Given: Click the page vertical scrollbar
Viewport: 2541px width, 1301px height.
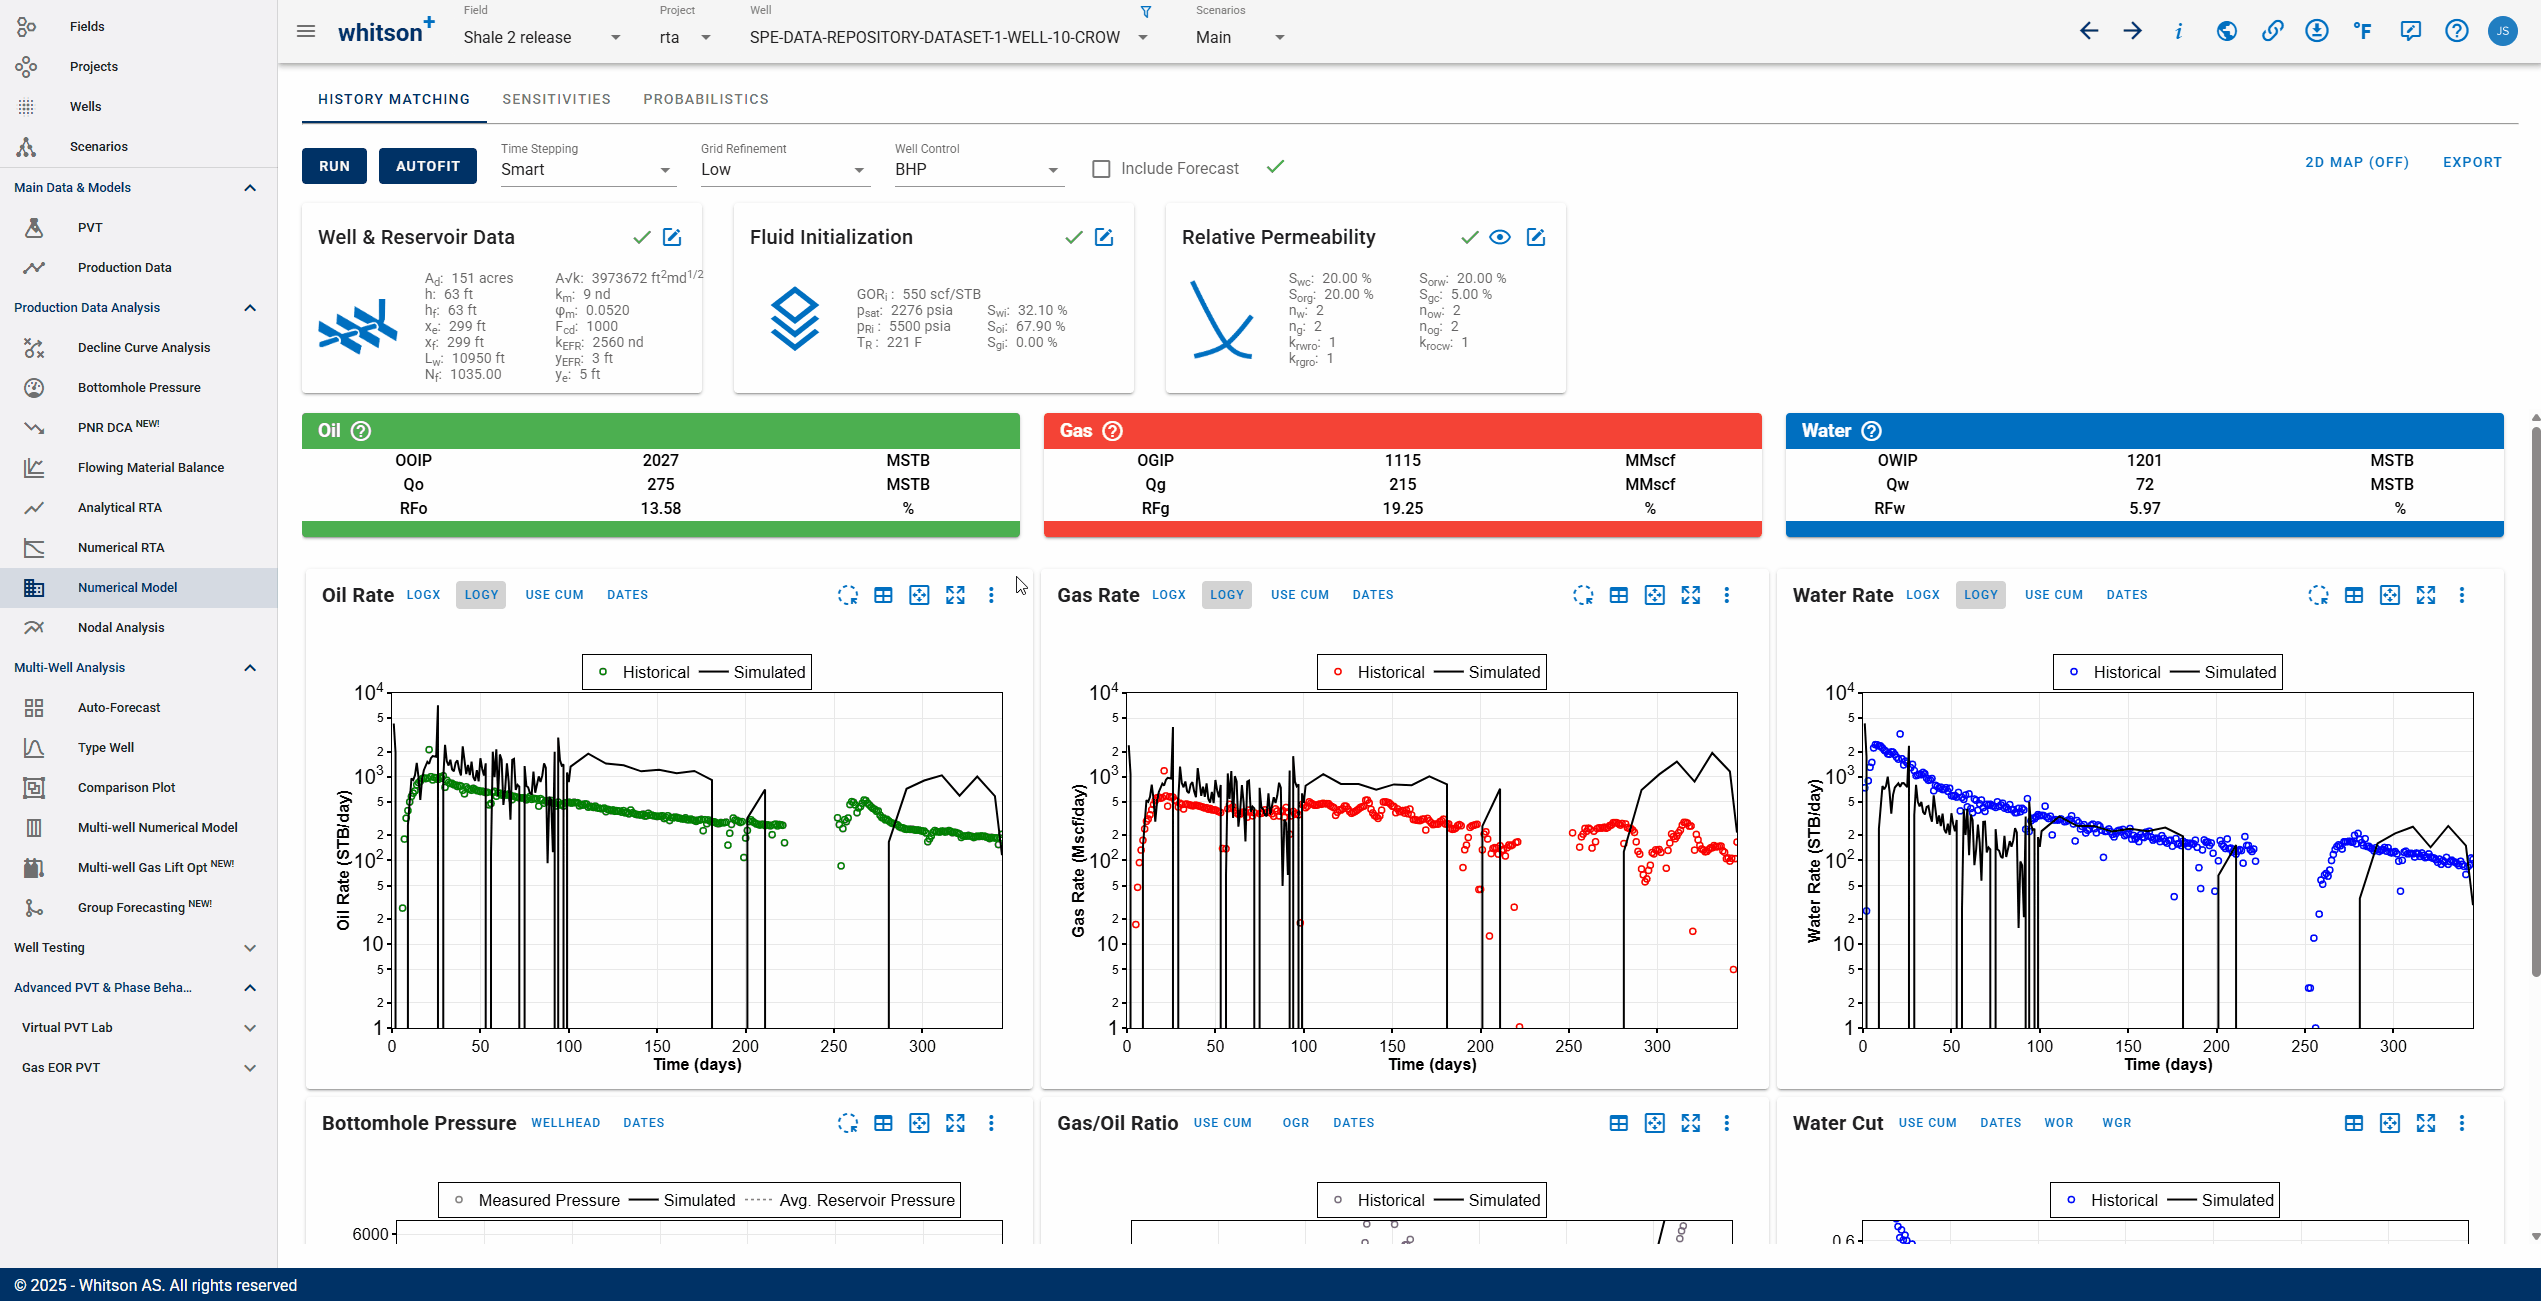Looking at the screenshot, I should click(2535, 700).
